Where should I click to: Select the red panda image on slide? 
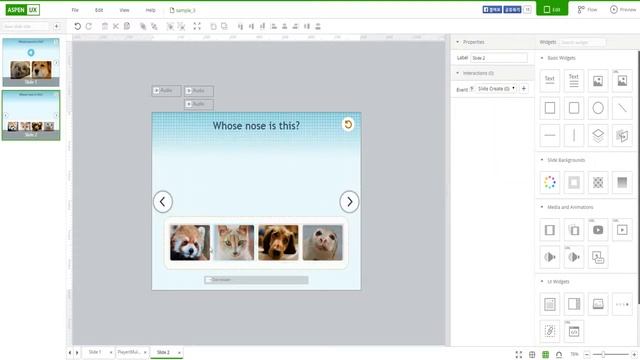point(190,242)
